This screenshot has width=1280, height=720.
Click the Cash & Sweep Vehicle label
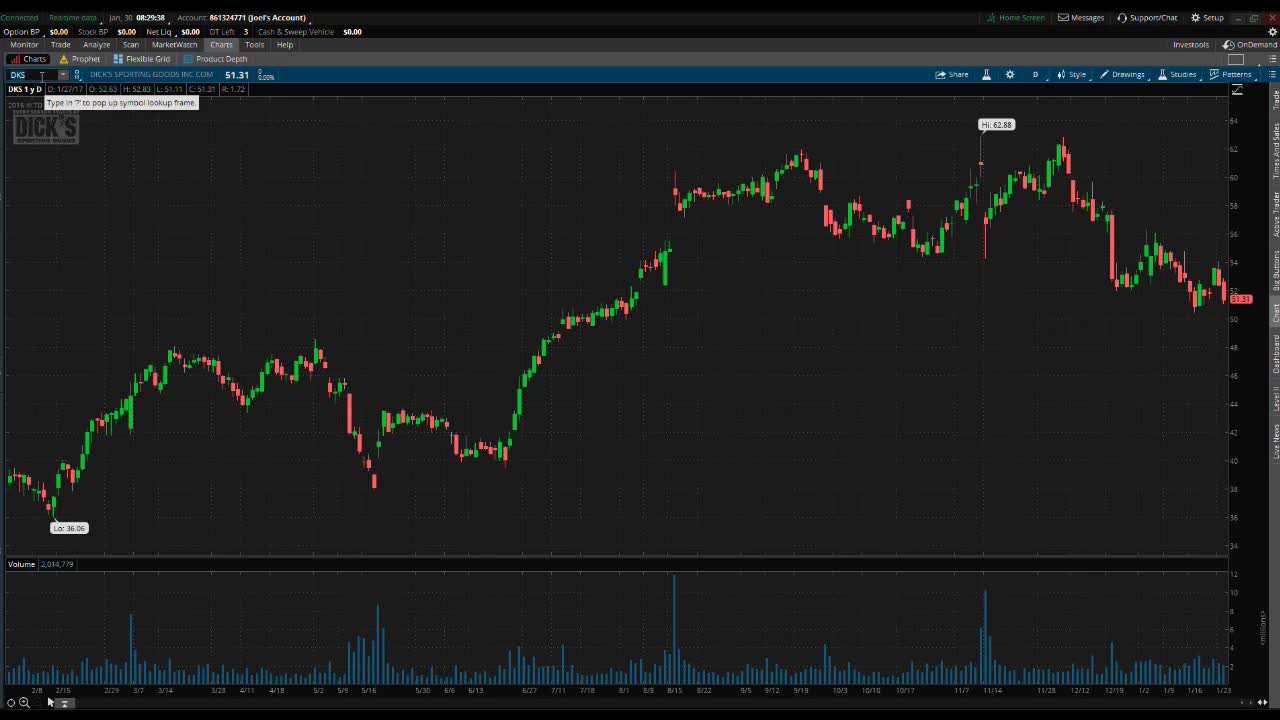pyautogui.click(x=296, y=32)
